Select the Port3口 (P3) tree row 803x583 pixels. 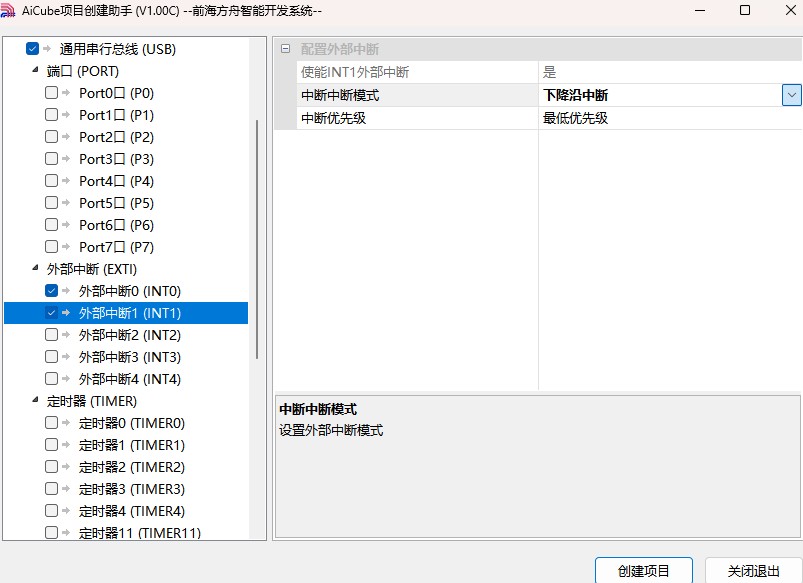(116, 159)
